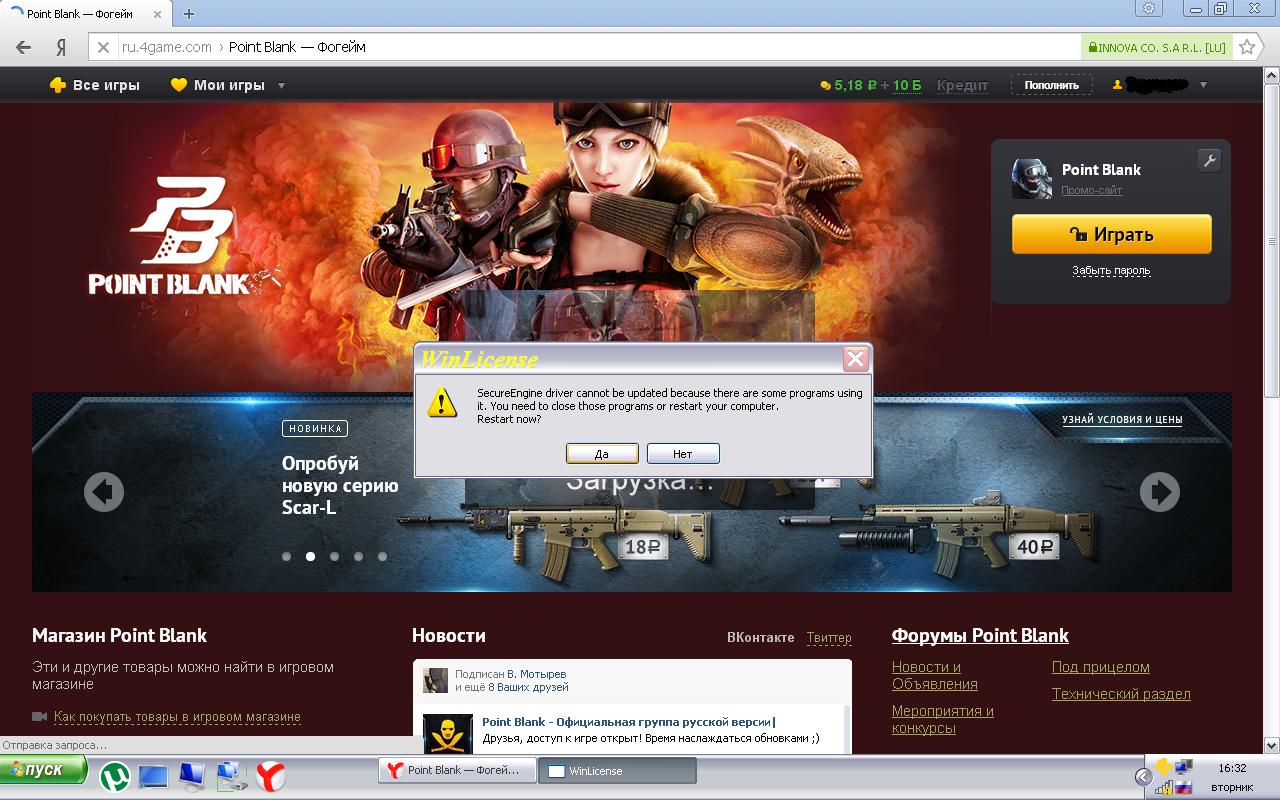Click Нет in the WinLicense dialog
Viewport: 1280px width, 800px height.
[683, 454]
